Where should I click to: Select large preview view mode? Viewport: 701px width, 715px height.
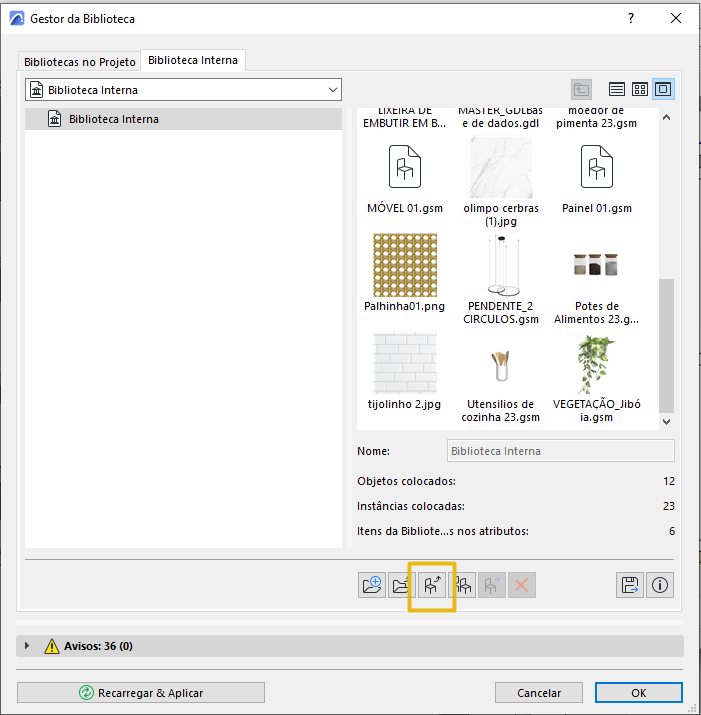point(663,89)
